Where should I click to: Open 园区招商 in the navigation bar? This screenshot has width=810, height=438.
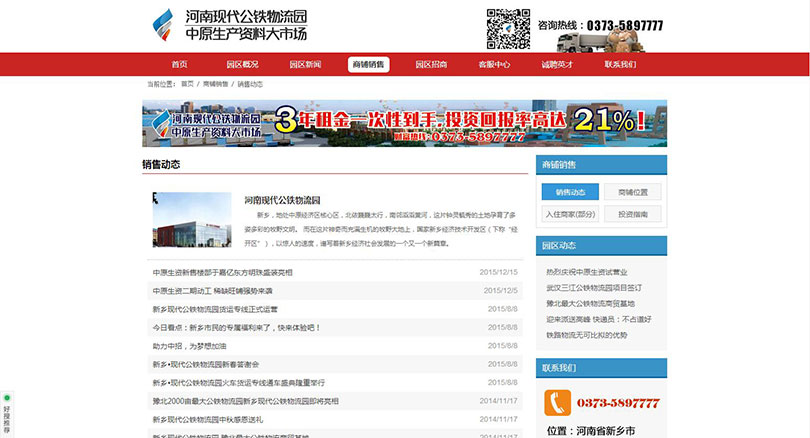pyautogui.click(x=431, y=64)
